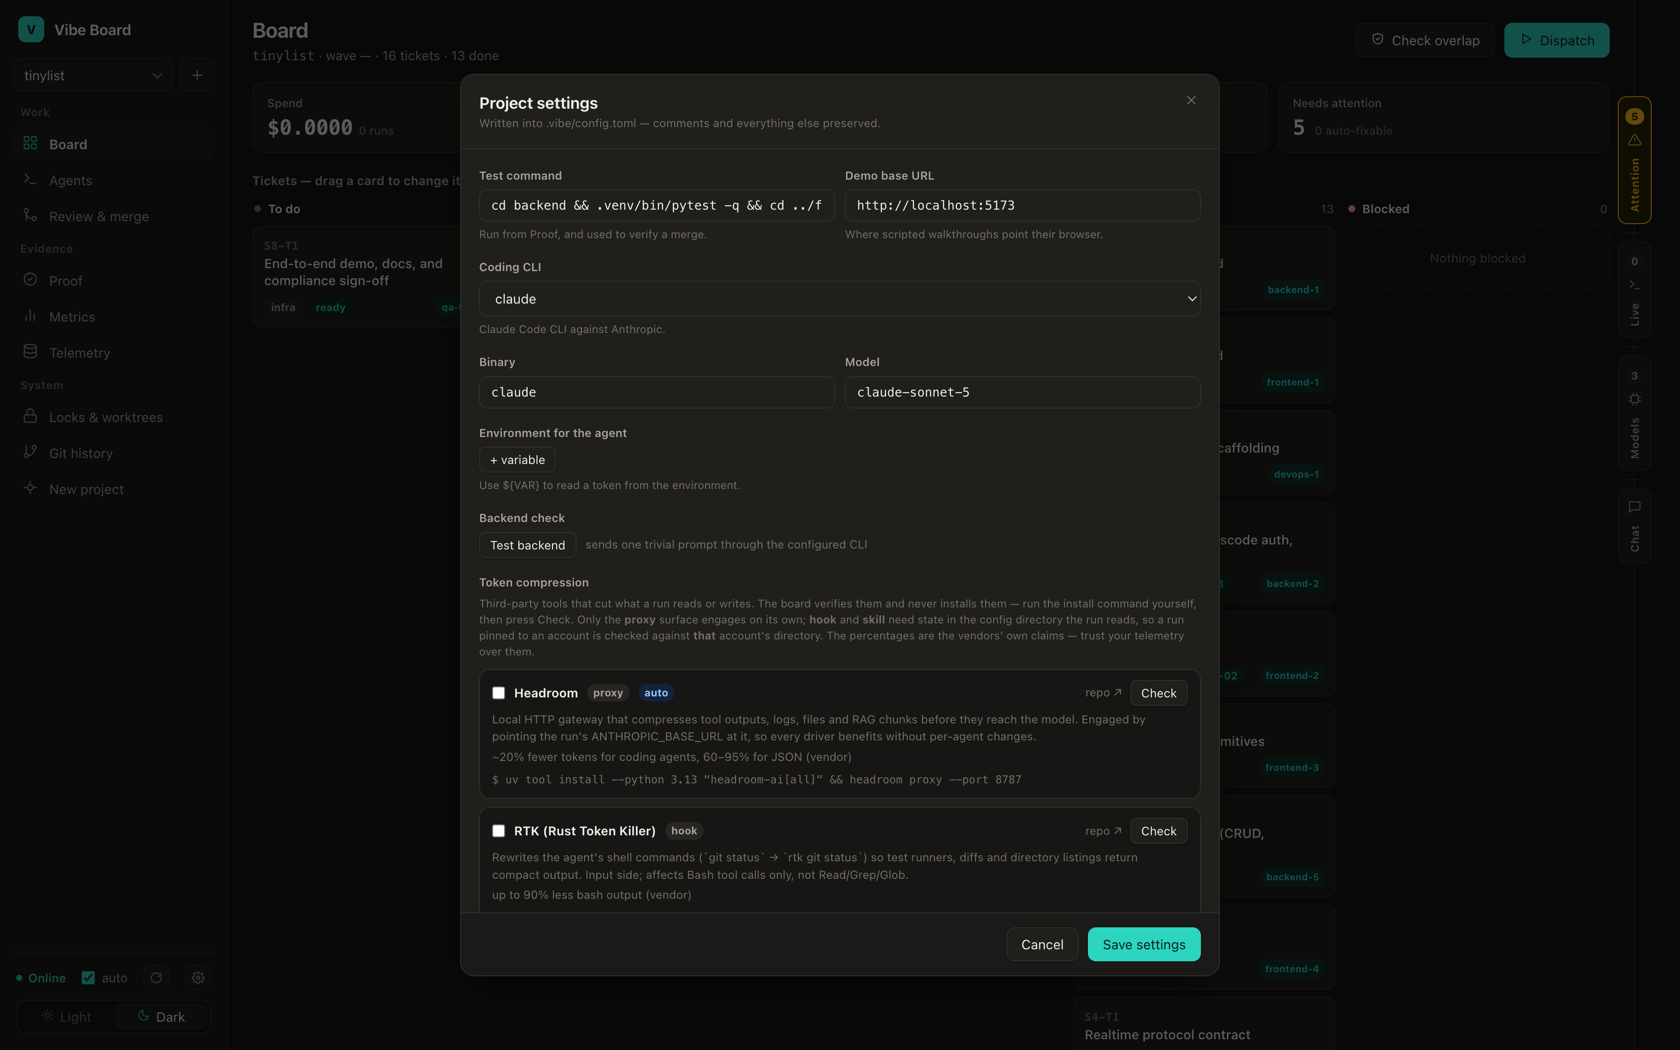Click the Spend $0.0000 card

[356, 117]
